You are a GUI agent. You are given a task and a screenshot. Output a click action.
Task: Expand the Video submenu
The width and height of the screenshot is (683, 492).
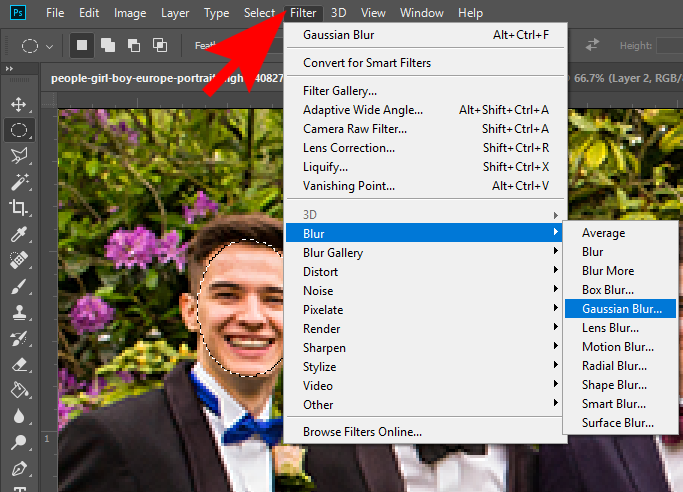pyautogui.click(x=424, y=386)
